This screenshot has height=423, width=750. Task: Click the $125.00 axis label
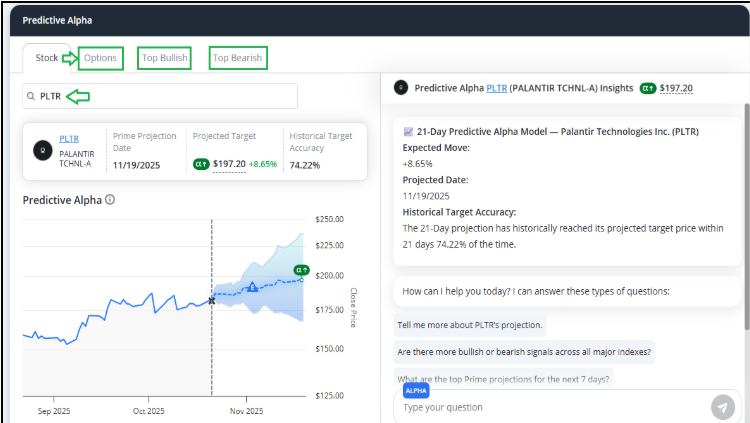coord(330,396)
